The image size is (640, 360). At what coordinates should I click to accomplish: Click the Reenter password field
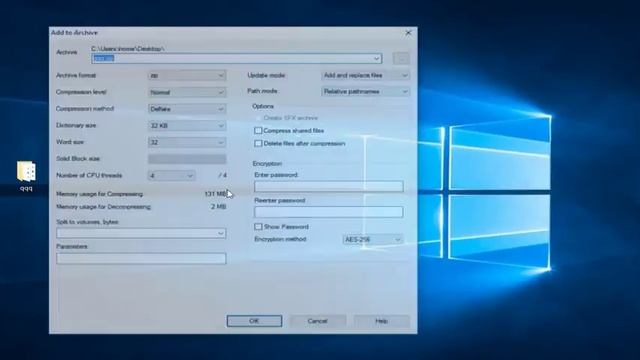[x=329, y=212]
